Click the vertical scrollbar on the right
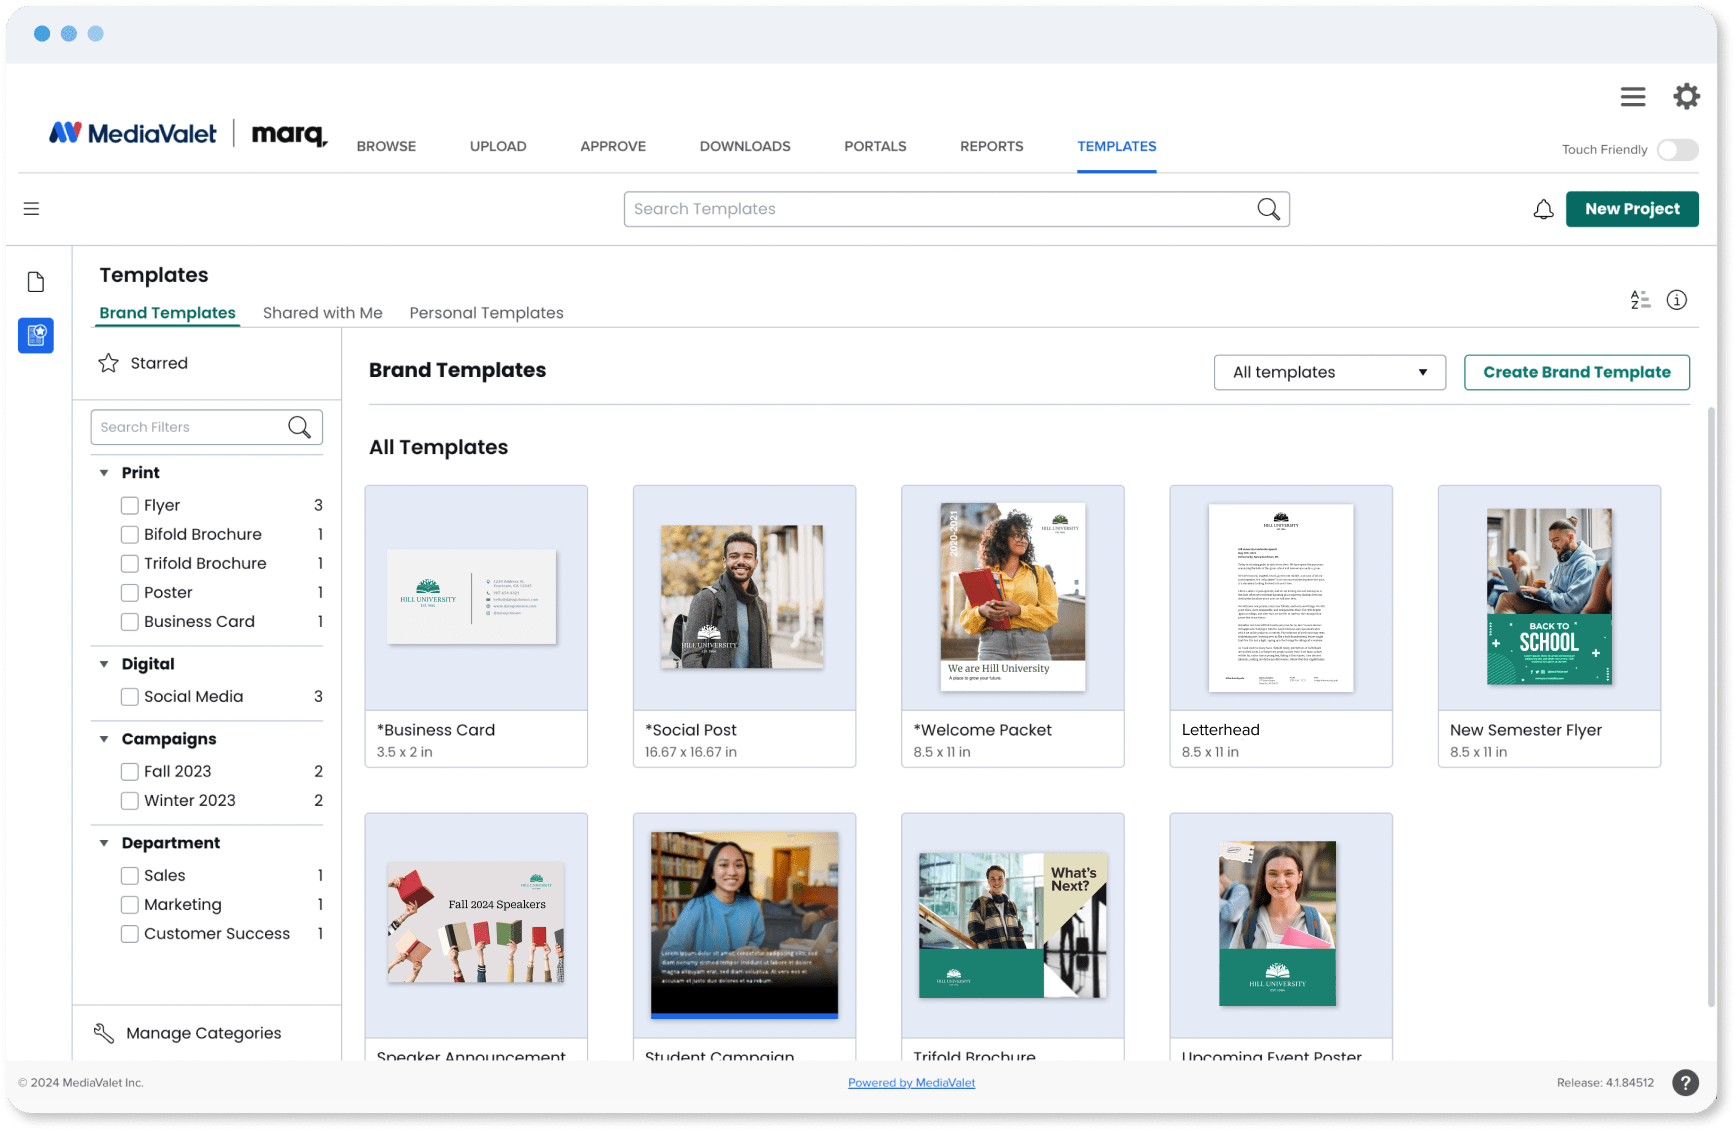Screen dimensions: 1736x1131 [x=1711, y=708]
